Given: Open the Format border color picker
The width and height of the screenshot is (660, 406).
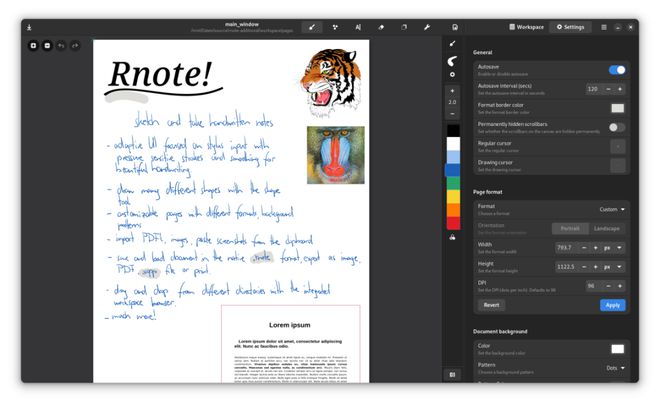Looking at the screenshot, I should point(617,109).
